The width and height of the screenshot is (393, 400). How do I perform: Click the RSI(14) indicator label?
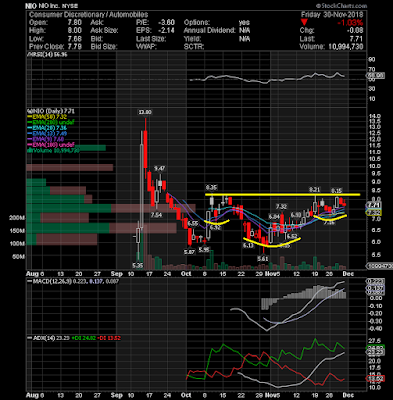click(47, 54)
